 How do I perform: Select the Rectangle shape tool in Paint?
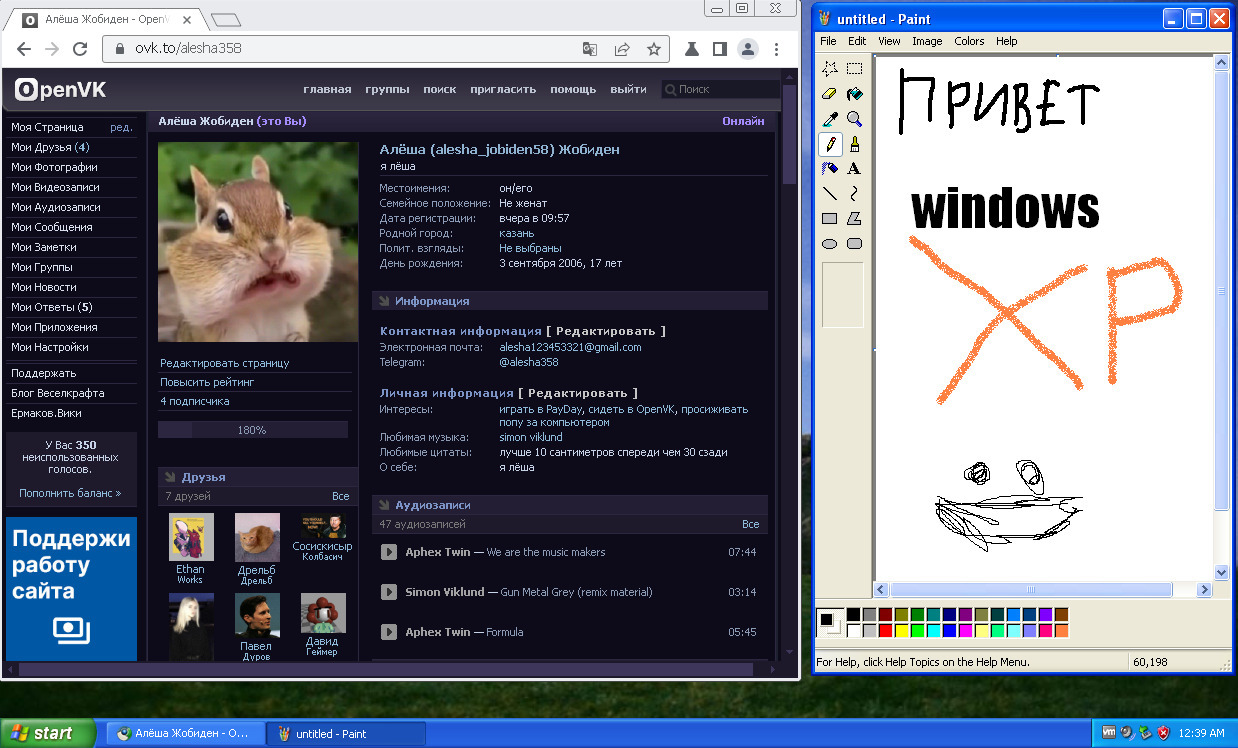pyautogui.click(x=830, y=219)
